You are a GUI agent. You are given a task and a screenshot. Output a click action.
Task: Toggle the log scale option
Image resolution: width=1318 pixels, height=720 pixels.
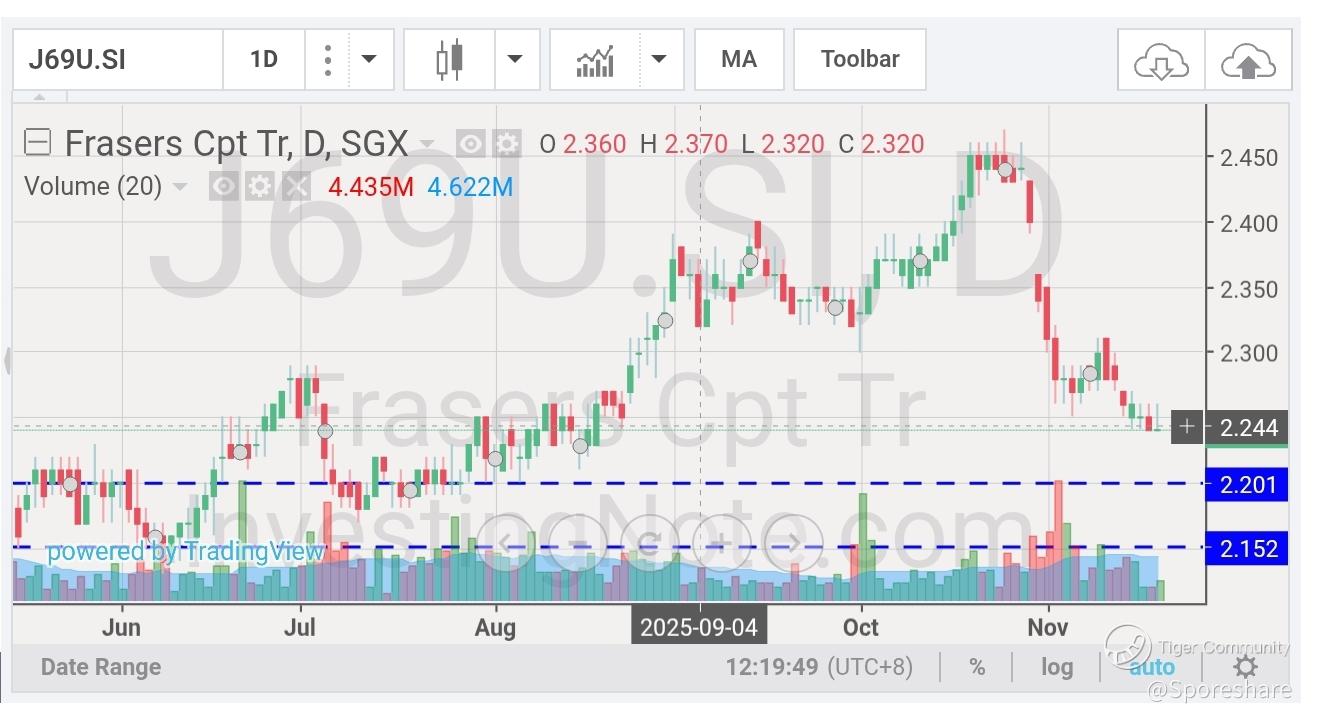pos(1057,667)
